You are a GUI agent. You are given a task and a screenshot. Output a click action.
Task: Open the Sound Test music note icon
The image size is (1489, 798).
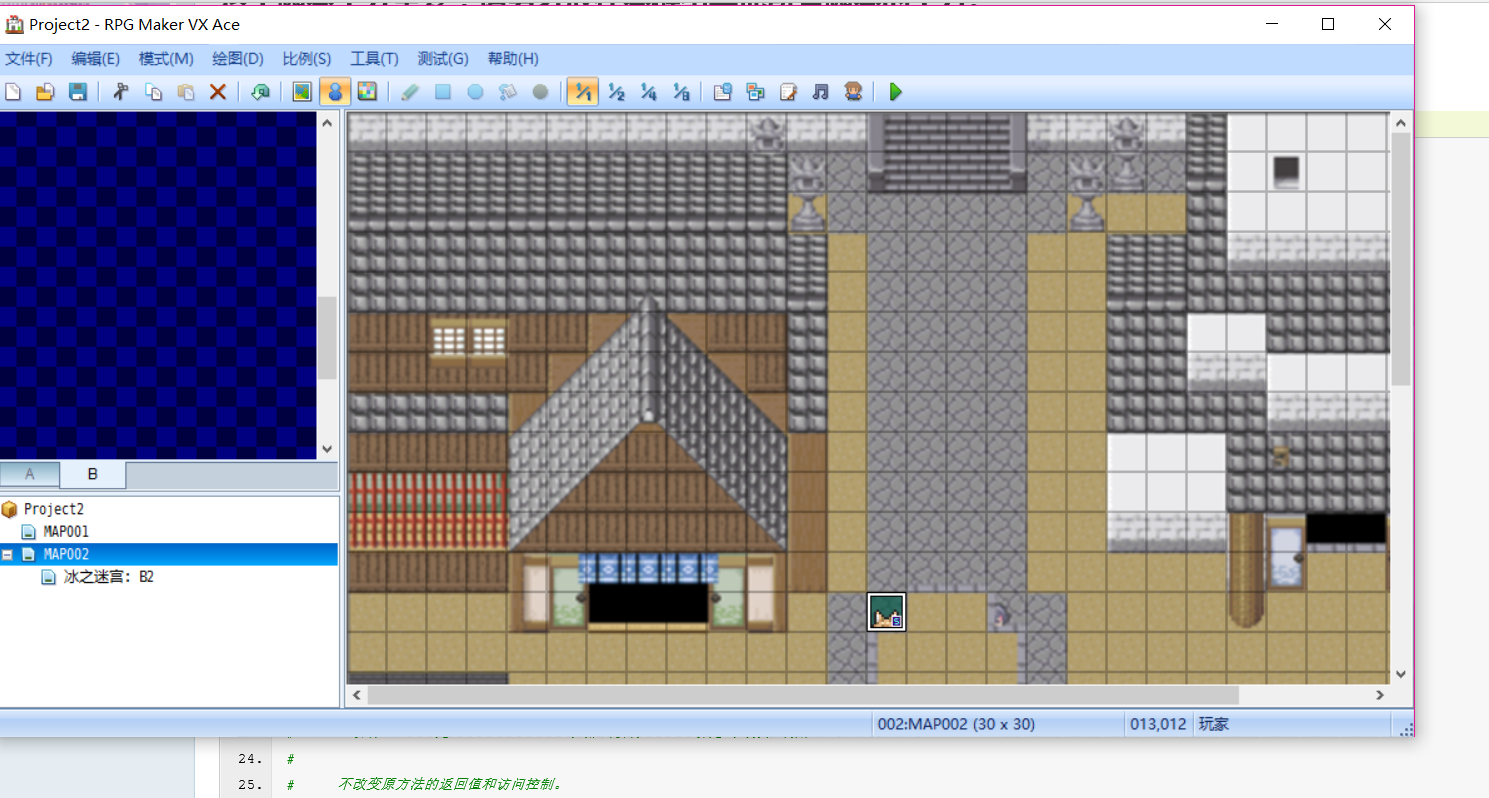pos(820,92)
